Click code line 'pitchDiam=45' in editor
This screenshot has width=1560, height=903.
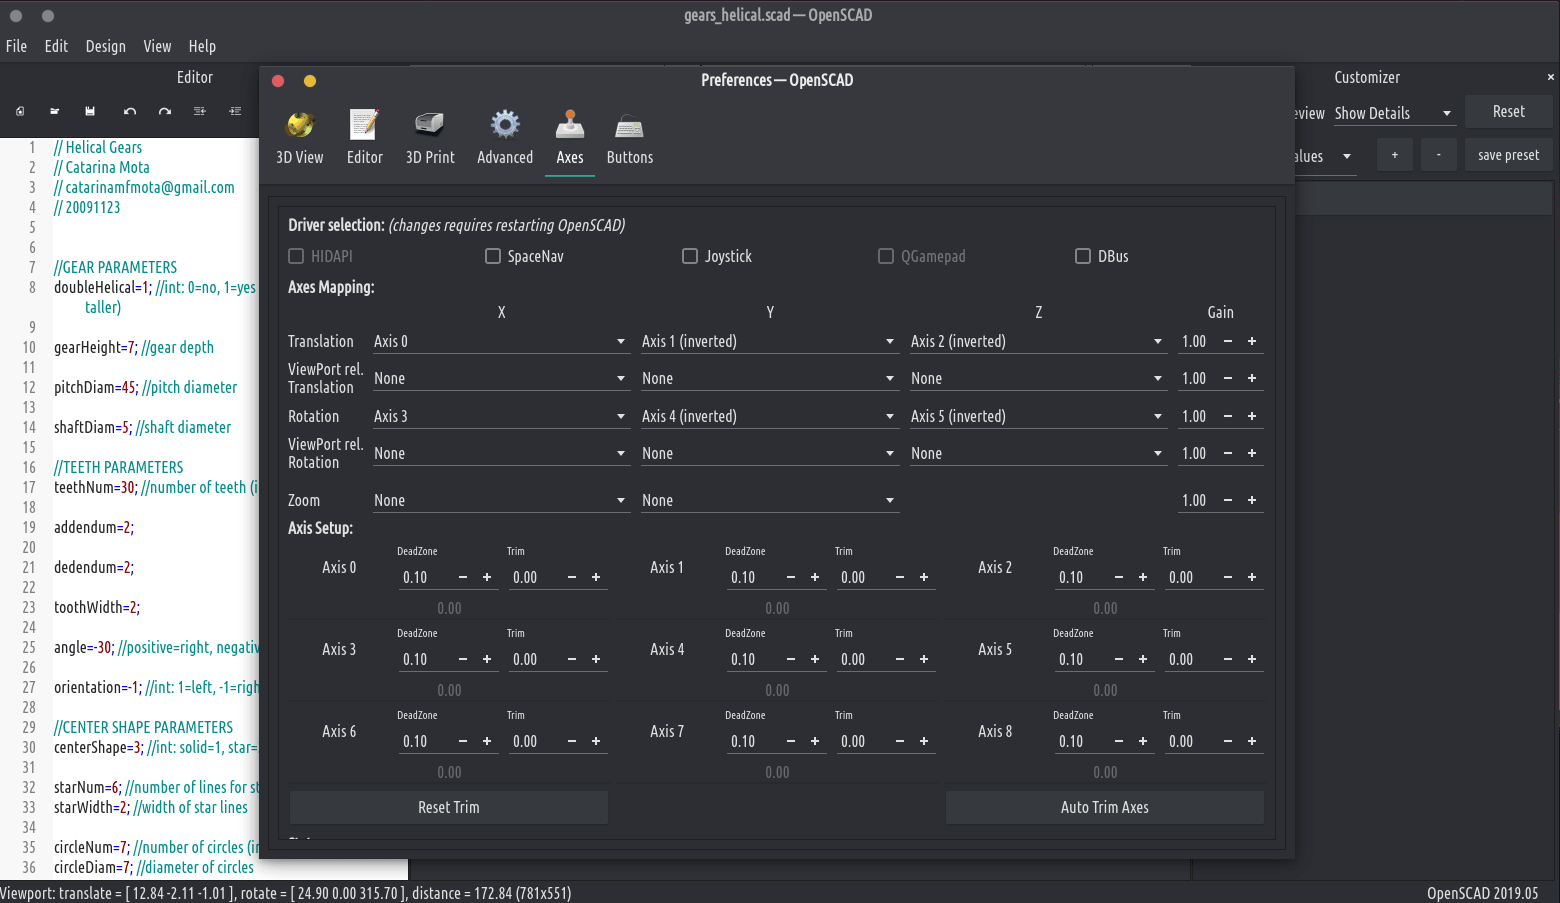pos(146,388)
